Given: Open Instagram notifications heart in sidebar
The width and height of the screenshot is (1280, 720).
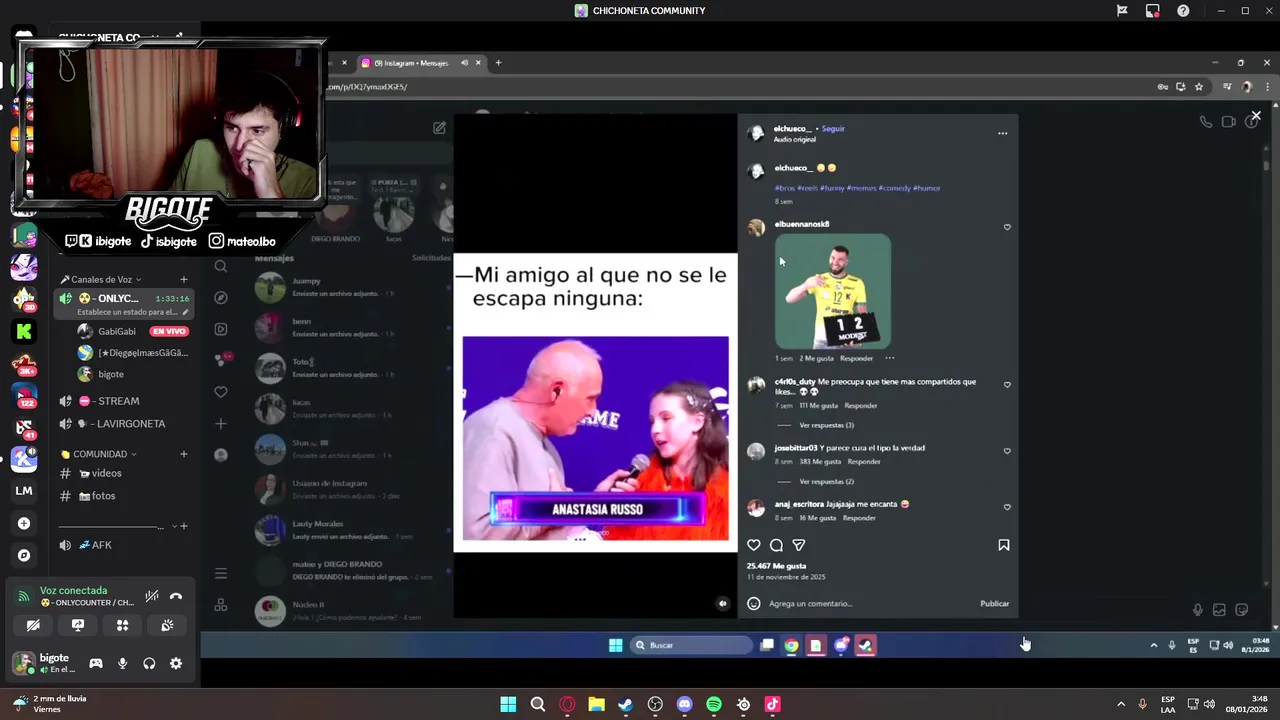Looking at the screenshot, I should coord(221,392).
